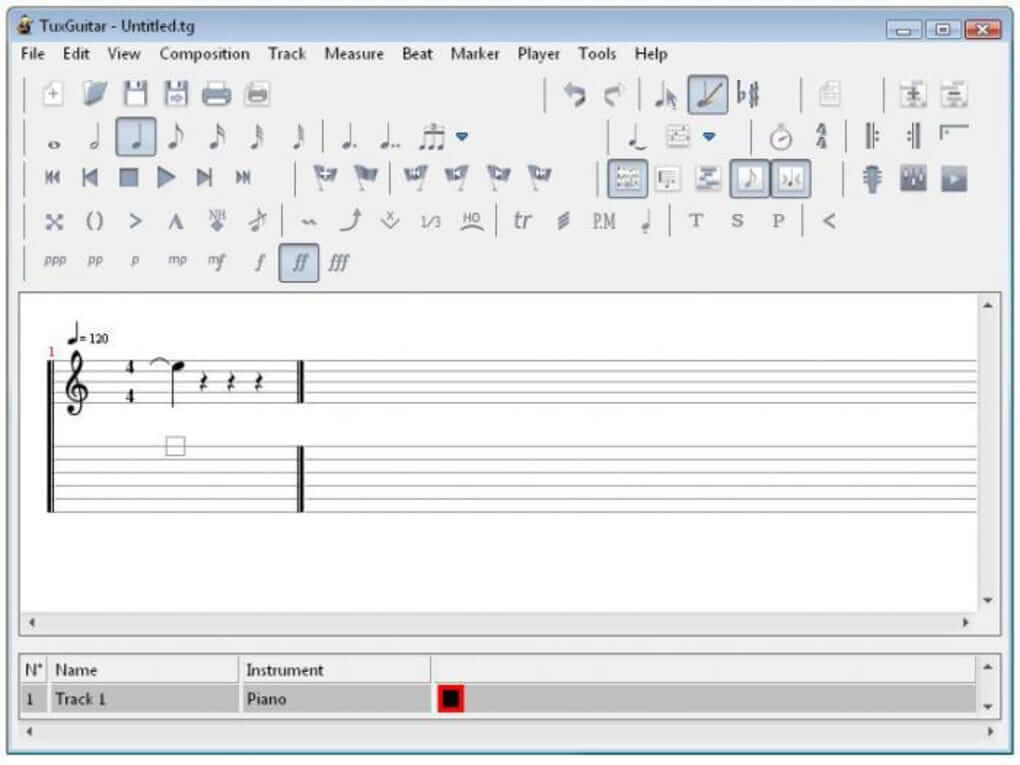Click the undo arrow icon
The height and width of the screenshot is (765, 1020).
[x=575, y=95]
